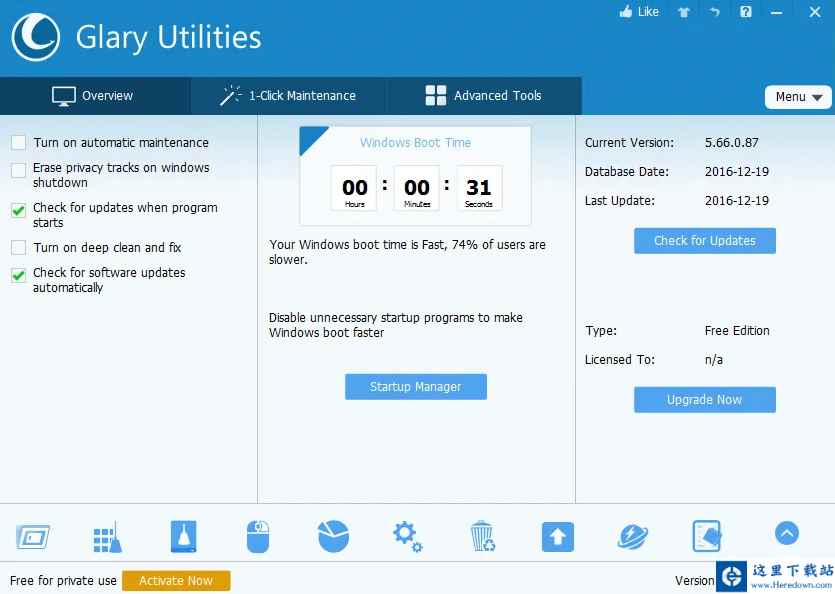Open the context menu manager mouse icon
The image size is (835, 594).
pyautogui.click(x=258, y=537)
